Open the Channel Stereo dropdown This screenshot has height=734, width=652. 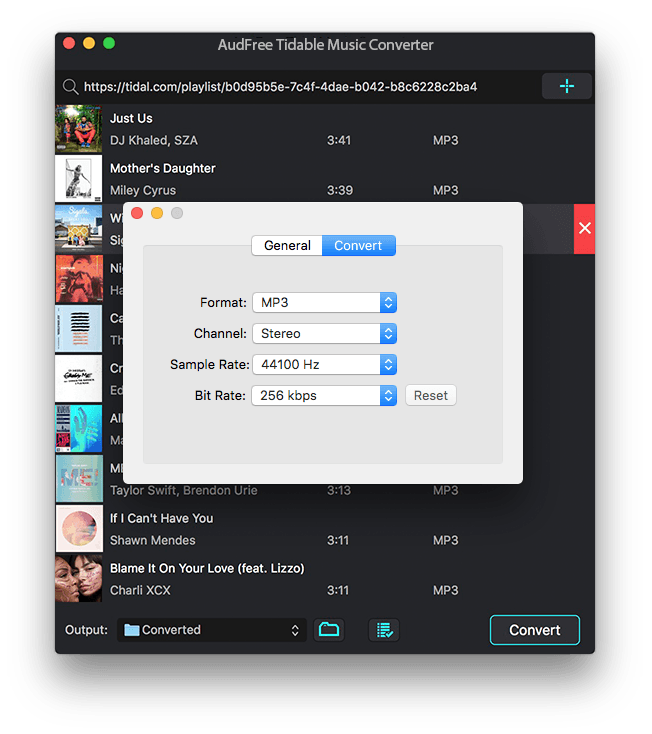[x=324, y=333]
